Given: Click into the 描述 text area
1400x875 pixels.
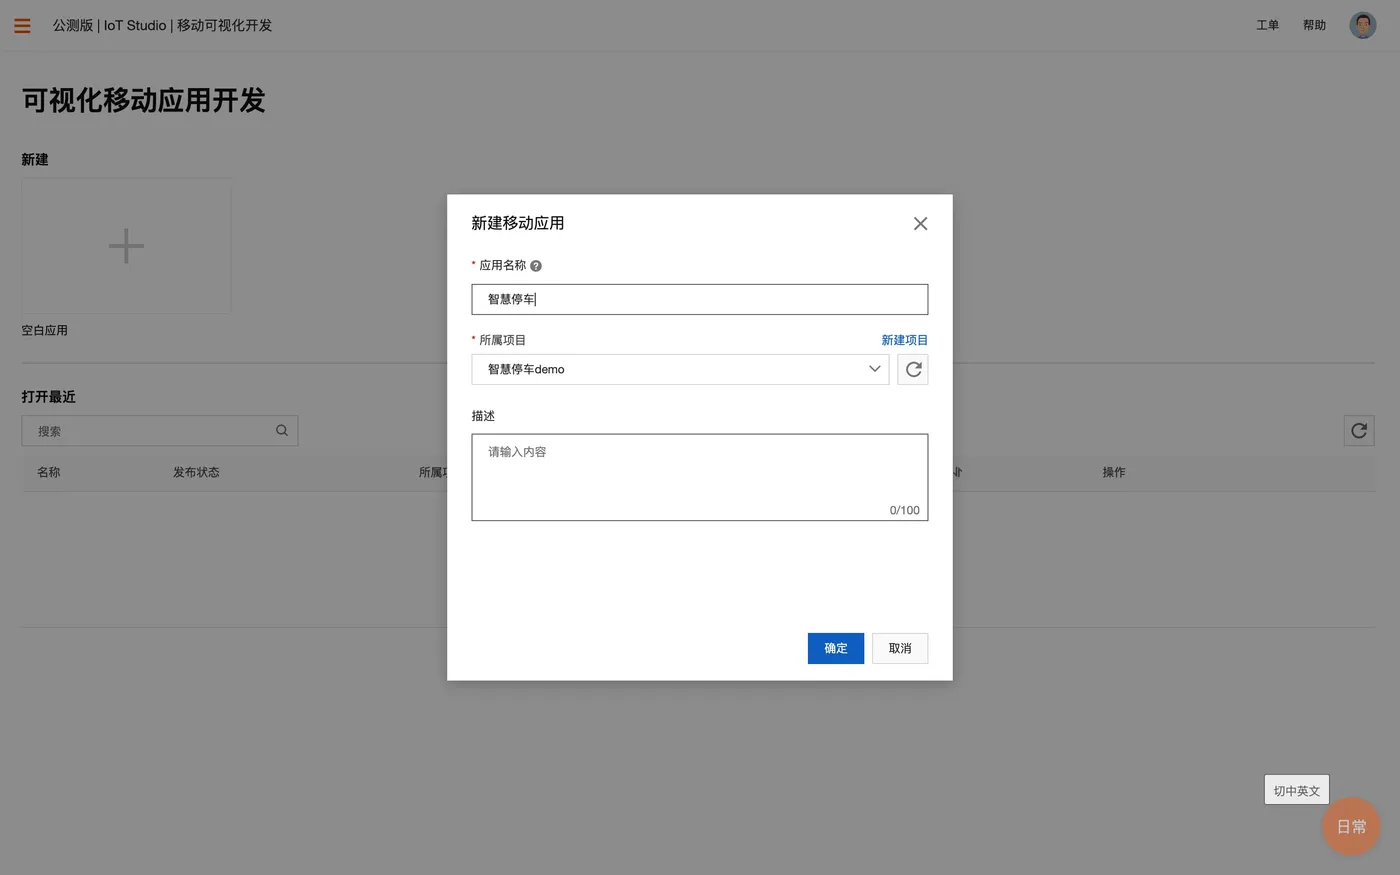Looking at the screenshot, I should click(x=700, y=477).
